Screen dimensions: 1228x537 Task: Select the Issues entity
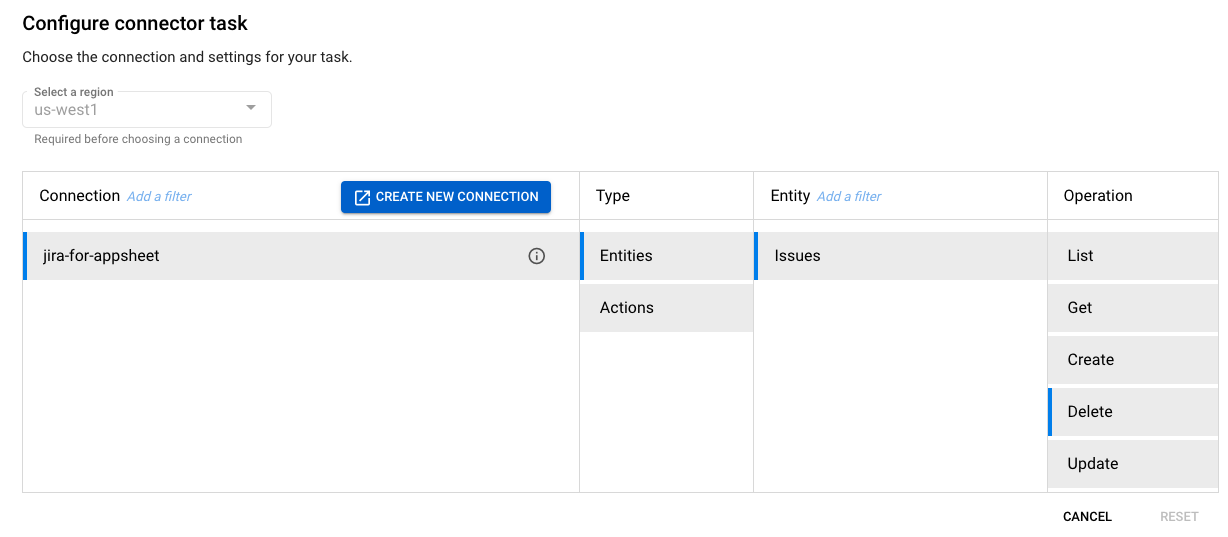click(x=797, y=256)
